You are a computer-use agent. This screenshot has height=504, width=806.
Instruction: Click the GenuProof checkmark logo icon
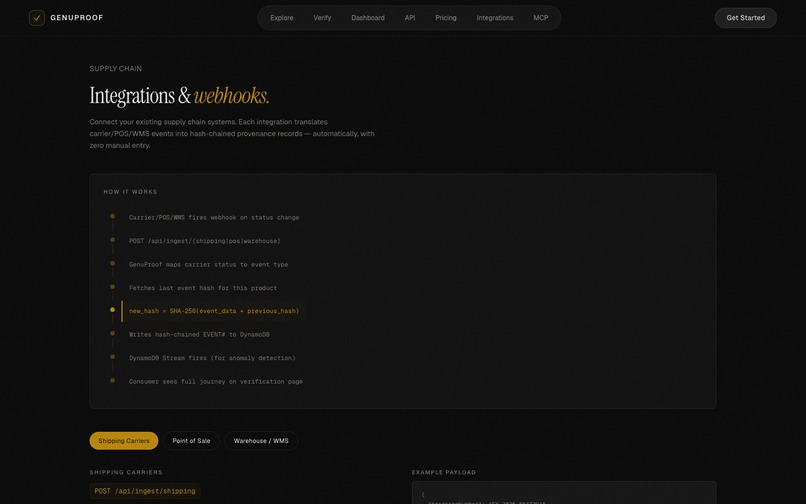(36, 18)
